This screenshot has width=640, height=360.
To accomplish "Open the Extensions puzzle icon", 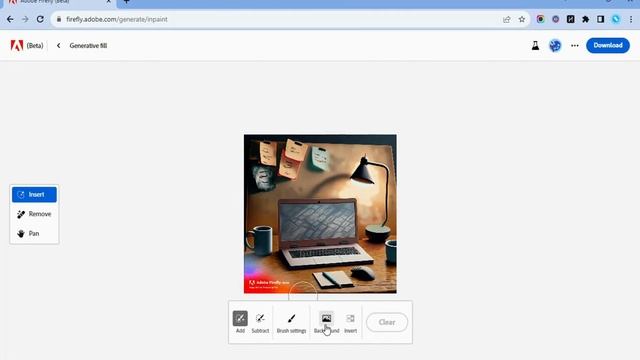I will (586, 19).
